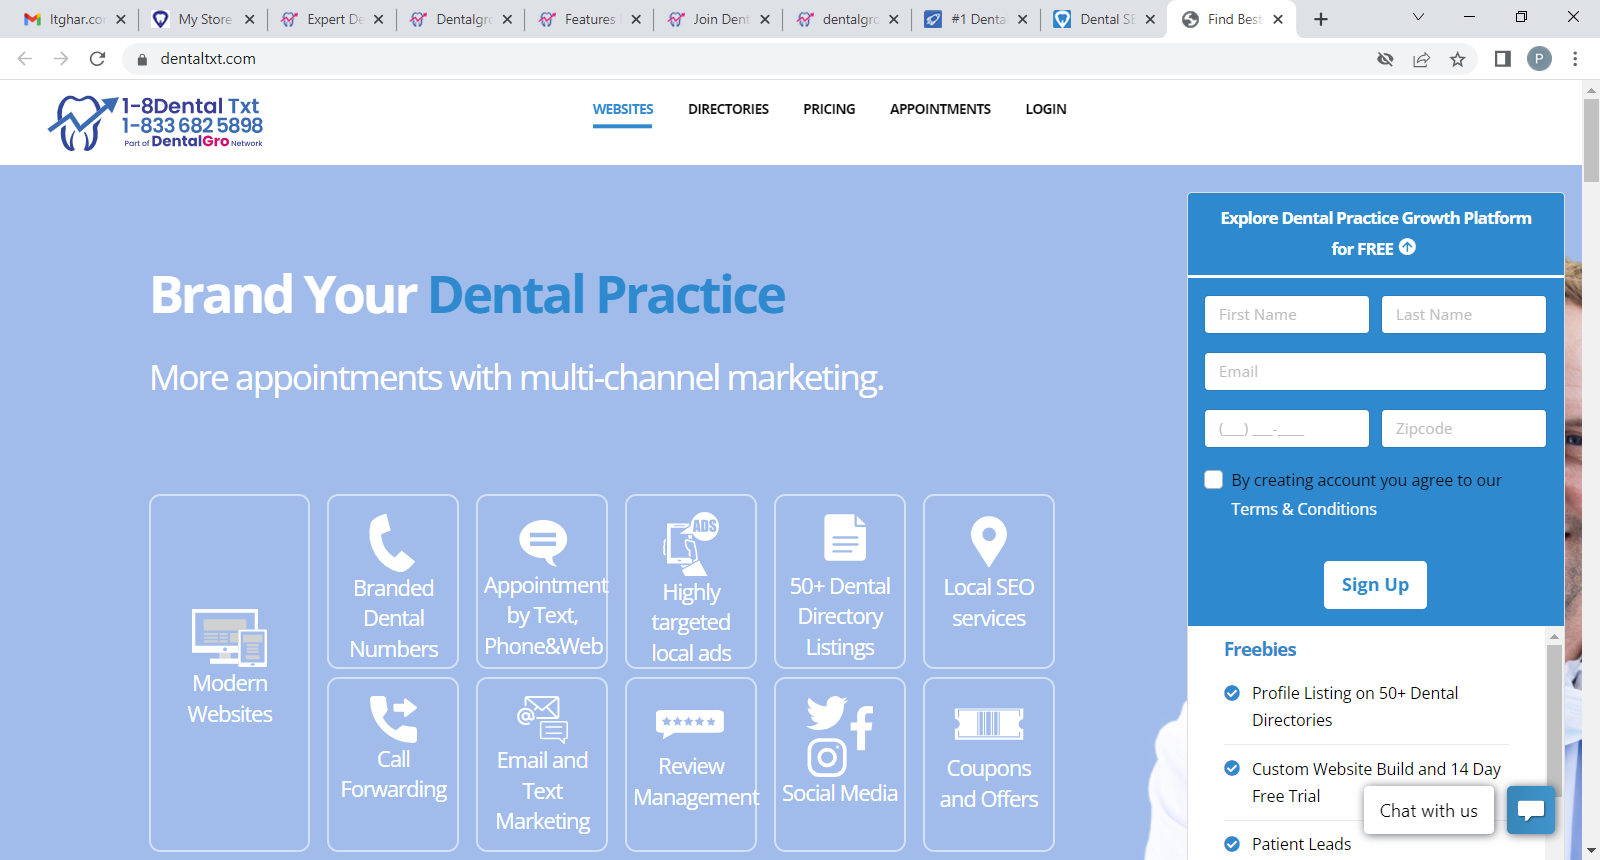1600x860 pixels.
Task: Open Chrome's three-dot menu
Action: (x=1575, y=59)
